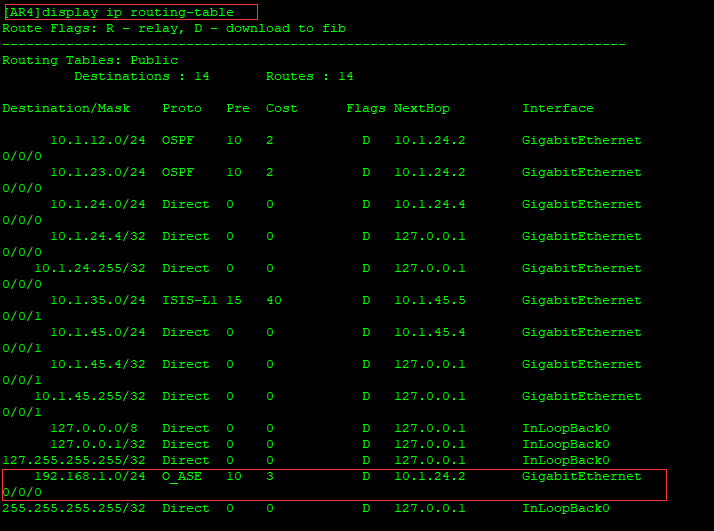
Task: Click destination 255.255.255.255/32
Action: click(x=74, y=508)
